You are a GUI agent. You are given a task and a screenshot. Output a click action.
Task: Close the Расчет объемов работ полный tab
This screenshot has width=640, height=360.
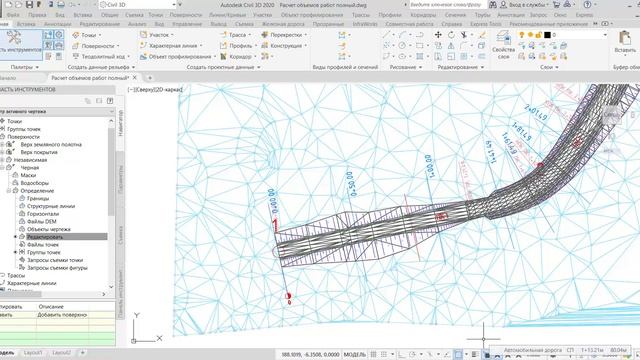(135, 78)
